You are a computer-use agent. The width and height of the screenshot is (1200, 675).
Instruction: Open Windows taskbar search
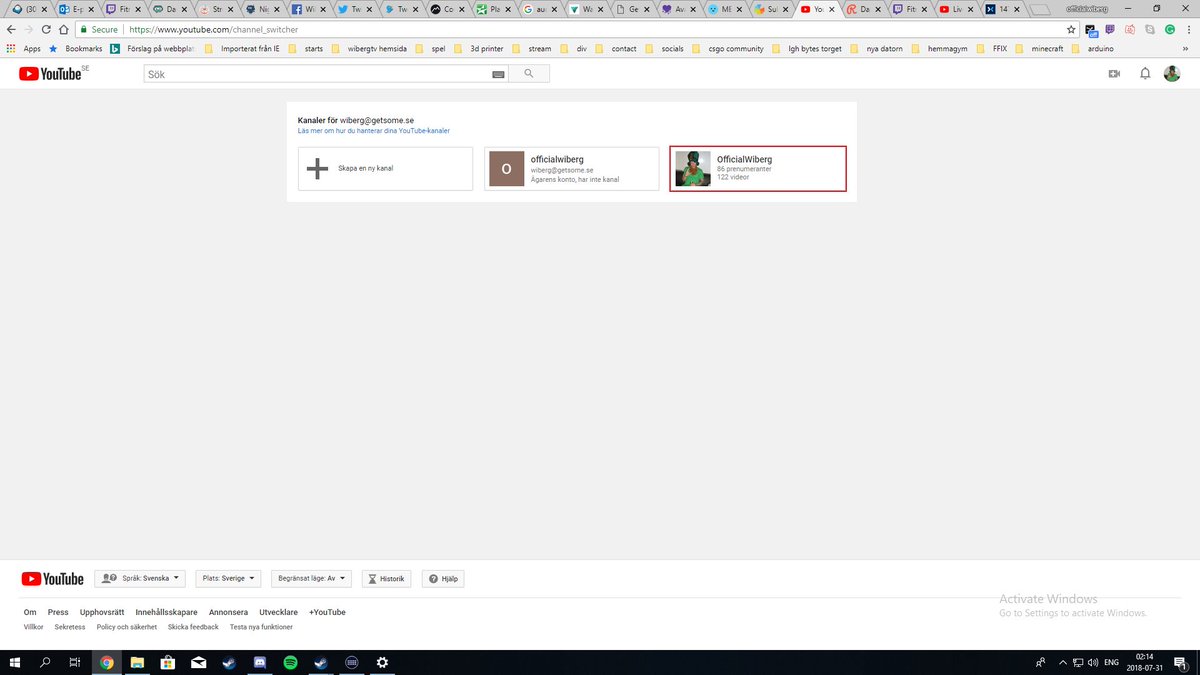click(x=45, y=662)
